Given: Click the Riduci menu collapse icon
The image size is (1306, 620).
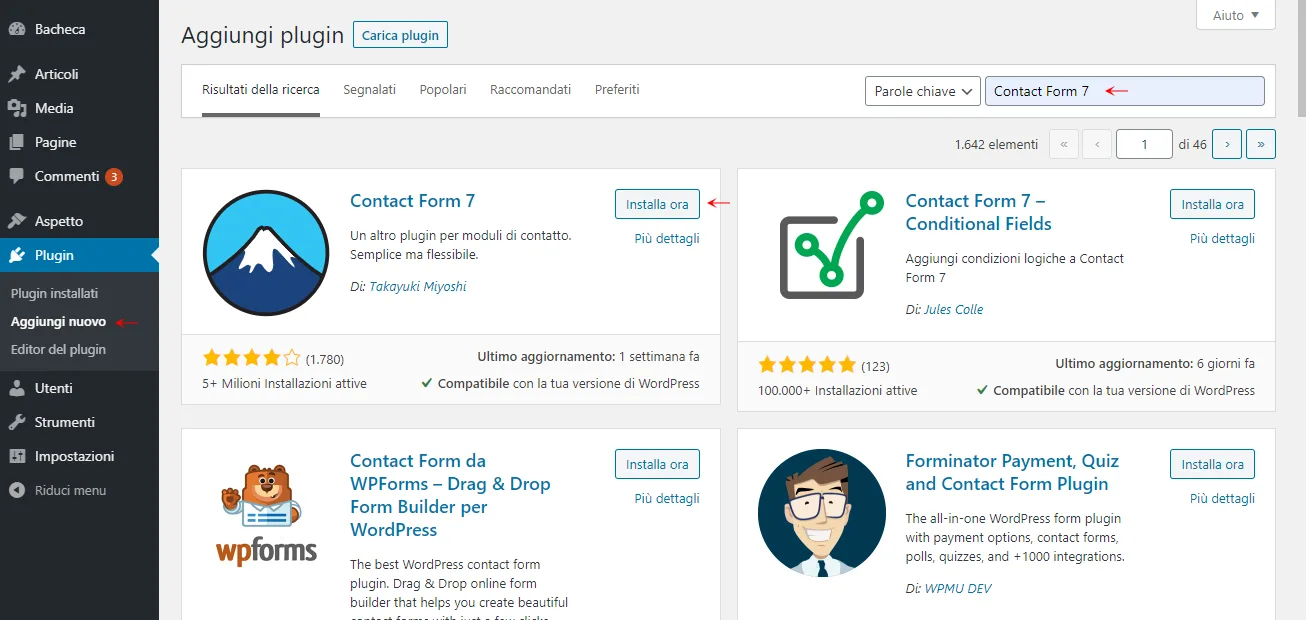Looking at the screenshot, I should tap(17, 490).
